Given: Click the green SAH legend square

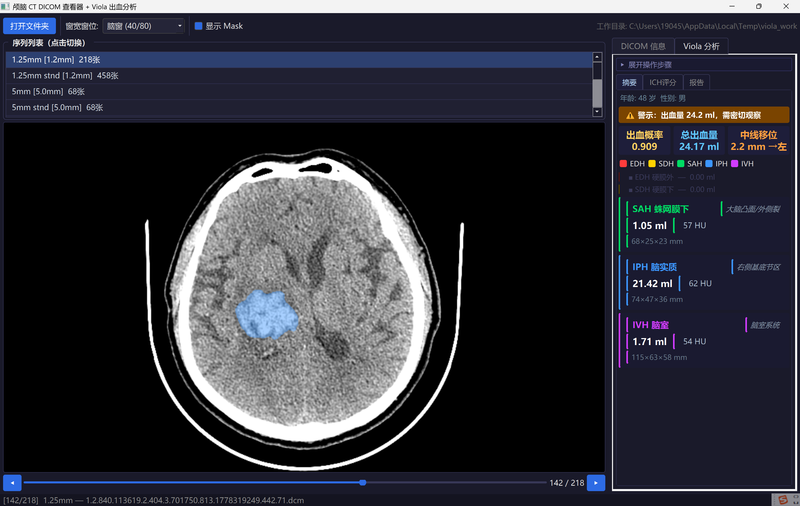Looking at the screenshot, I should (681, 164).
